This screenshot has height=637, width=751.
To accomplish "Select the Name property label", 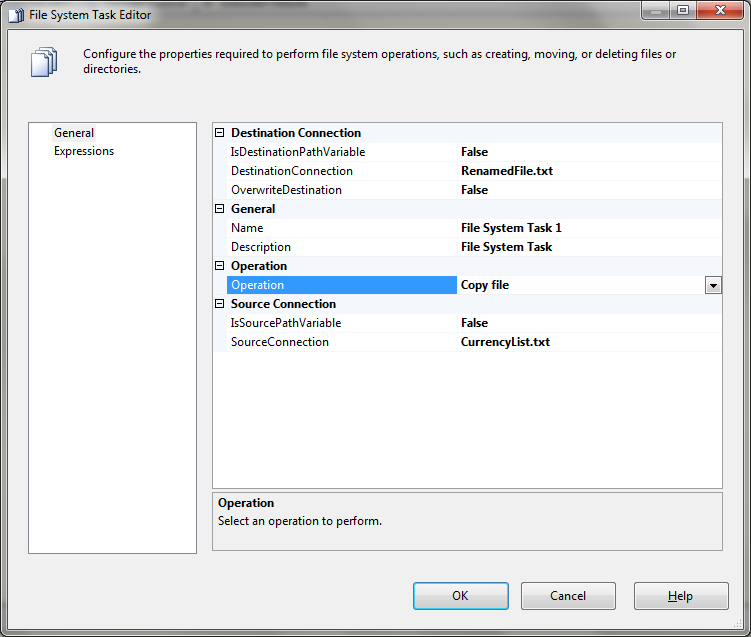I will 247,228.
